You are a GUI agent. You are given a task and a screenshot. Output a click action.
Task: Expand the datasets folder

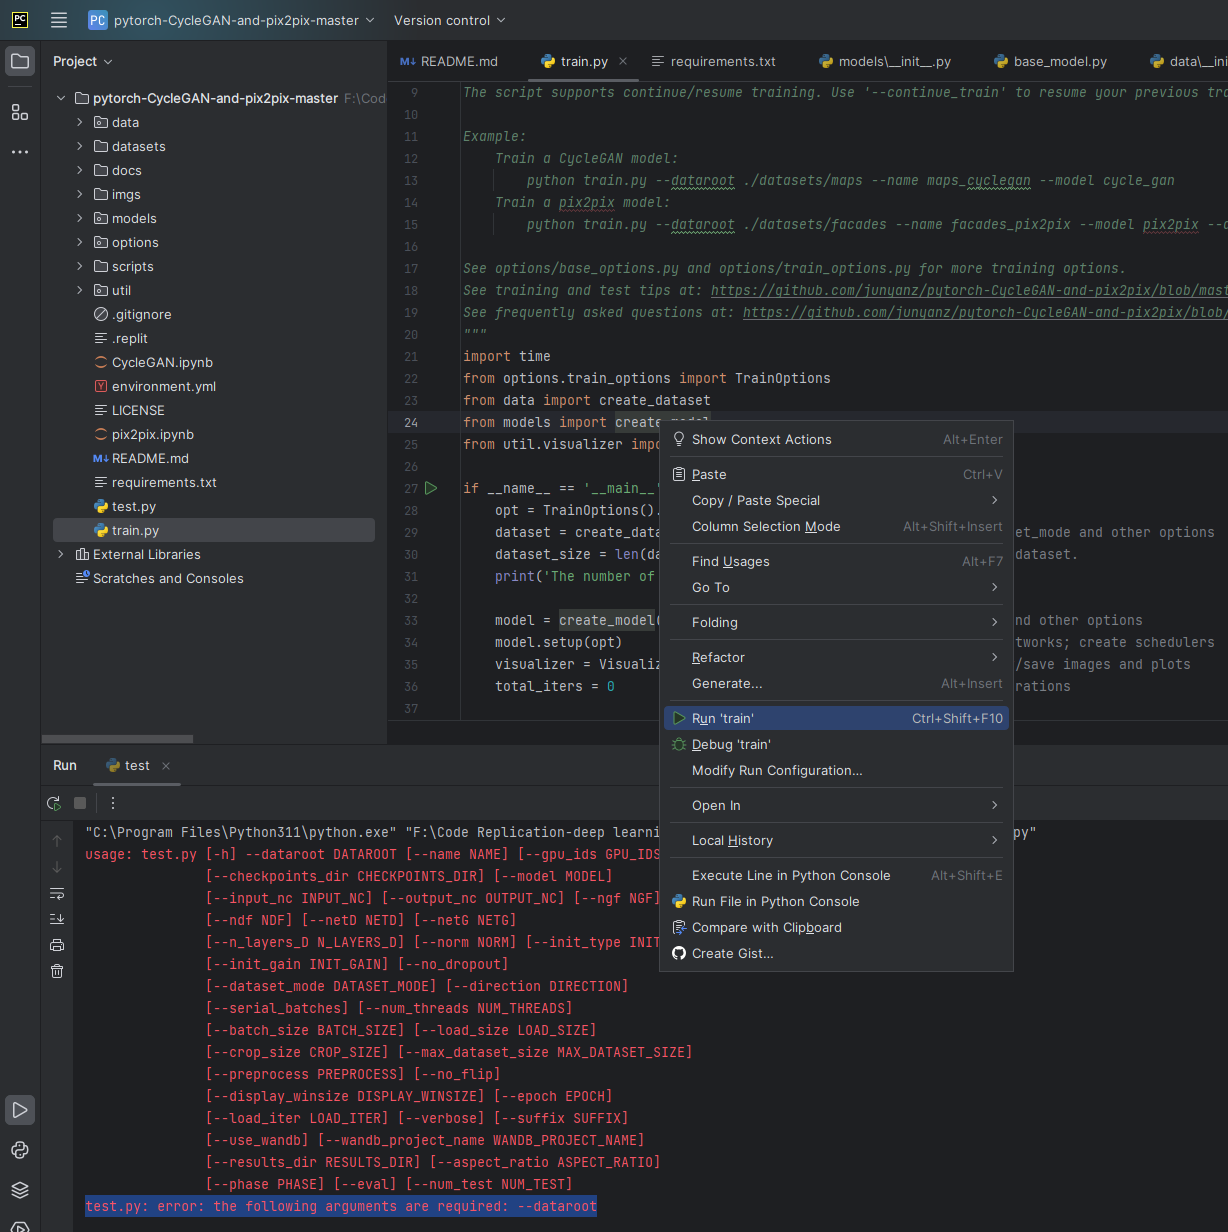coord(80,146)
